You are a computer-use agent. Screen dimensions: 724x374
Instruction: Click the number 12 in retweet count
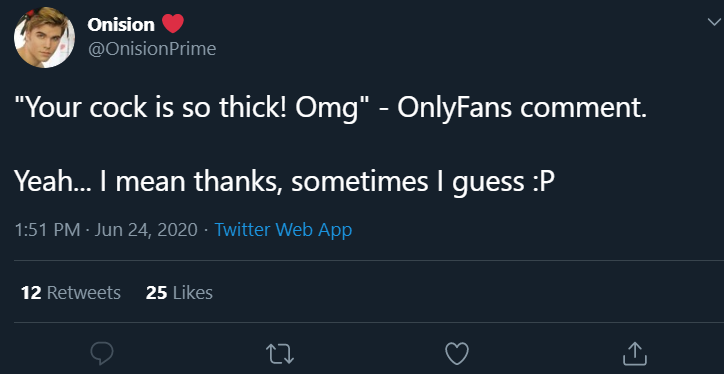[x=31, y=293]
